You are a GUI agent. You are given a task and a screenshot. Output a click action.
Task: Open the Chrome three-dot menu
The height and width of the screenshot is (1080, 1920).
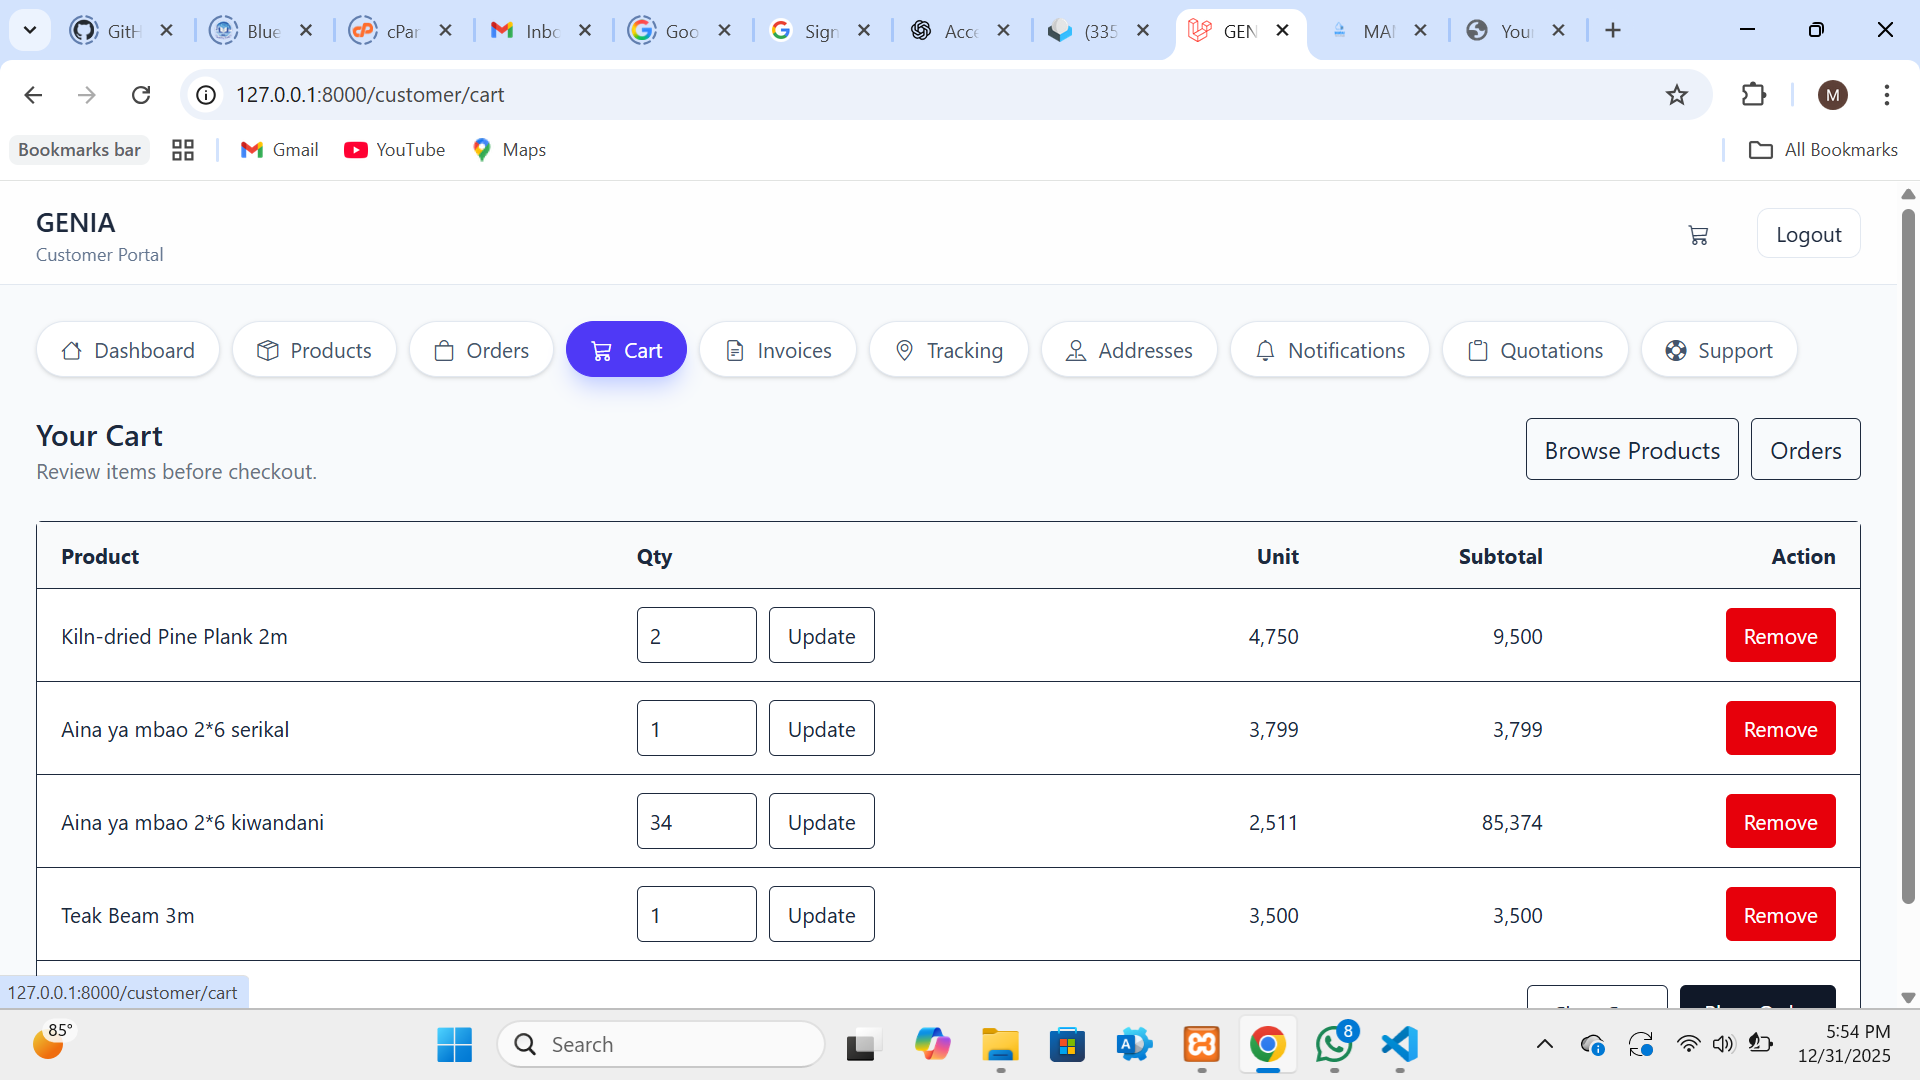click(1888, 95)
